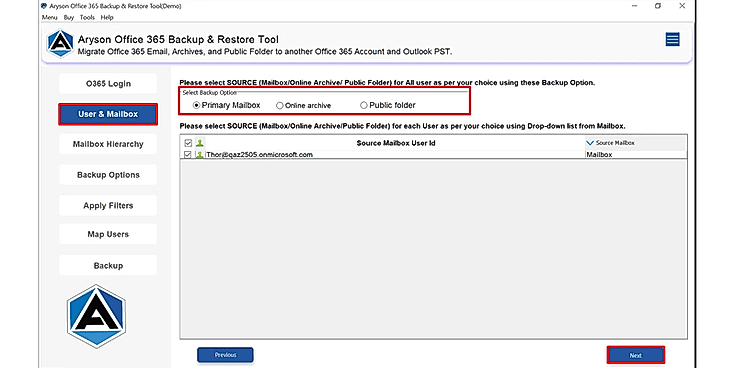Screen dimensions: 736x368
Task: Click the title bar Aryson app icon
Action: (44, 6)
